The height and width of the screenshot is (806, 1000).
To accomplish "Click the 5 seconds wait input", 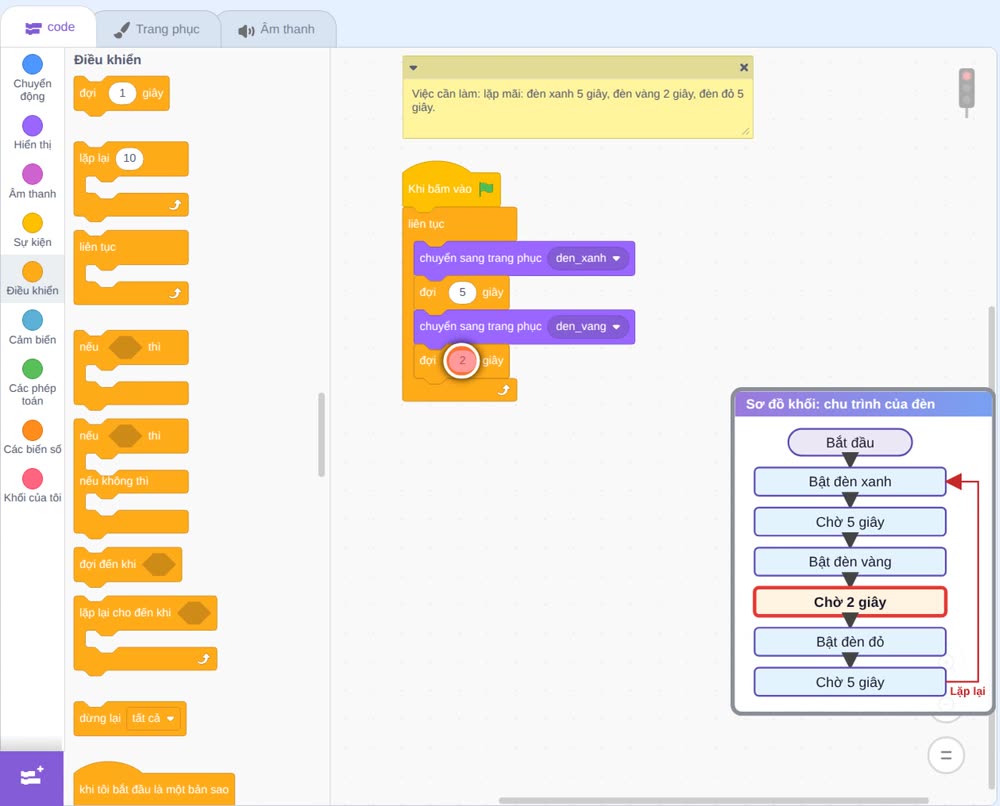I will tap(462, 292).
